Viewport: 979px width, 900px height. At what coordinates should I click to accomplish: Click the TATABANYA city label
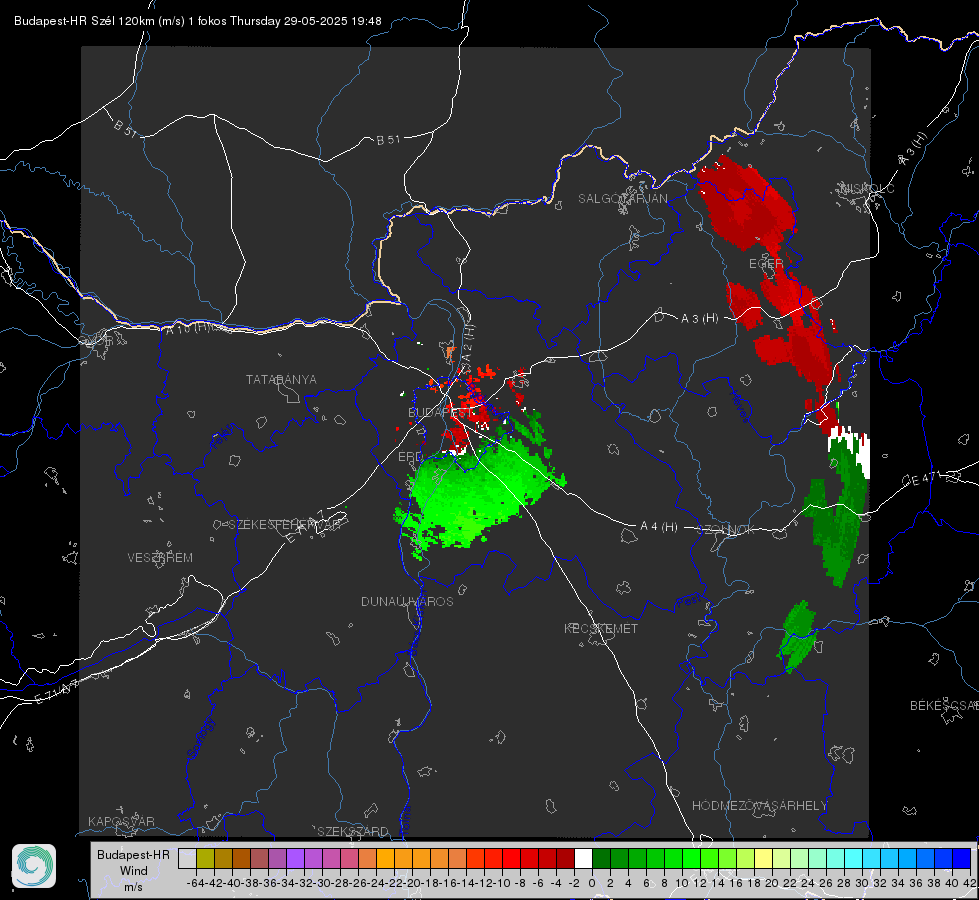tap(281, 379)
